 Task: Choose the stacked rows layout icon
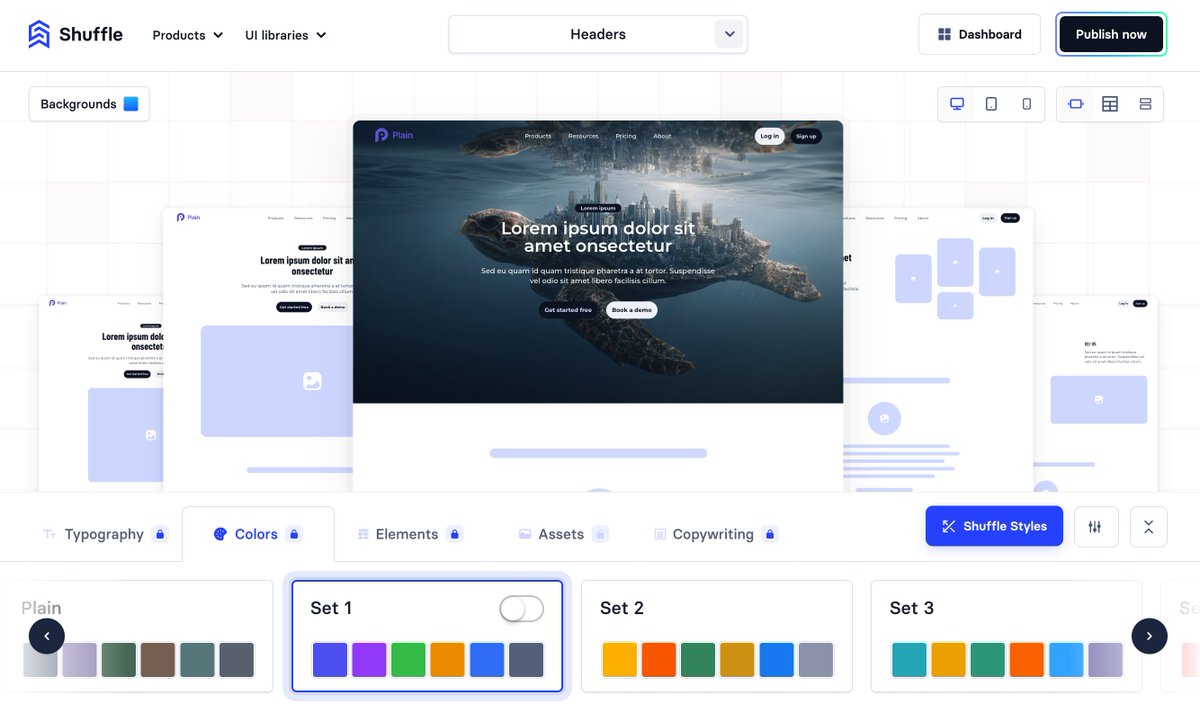pyautogui.click(x=1145, y=104)
